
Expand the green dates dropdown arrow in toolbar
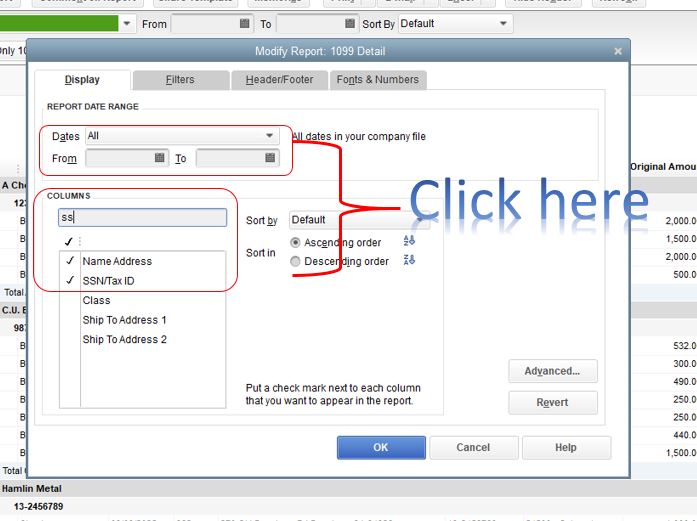point(127,23)
